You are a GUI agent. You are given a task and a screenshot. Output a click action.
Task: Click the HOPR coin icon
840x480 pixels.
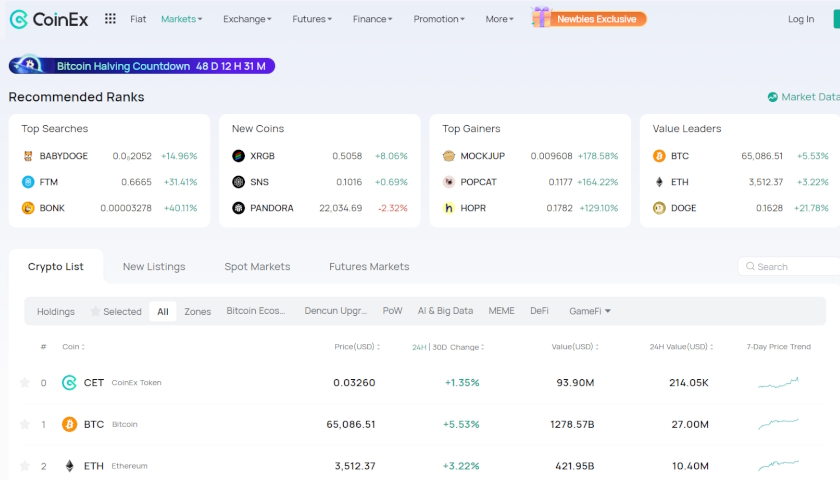(x=449, y=208)
